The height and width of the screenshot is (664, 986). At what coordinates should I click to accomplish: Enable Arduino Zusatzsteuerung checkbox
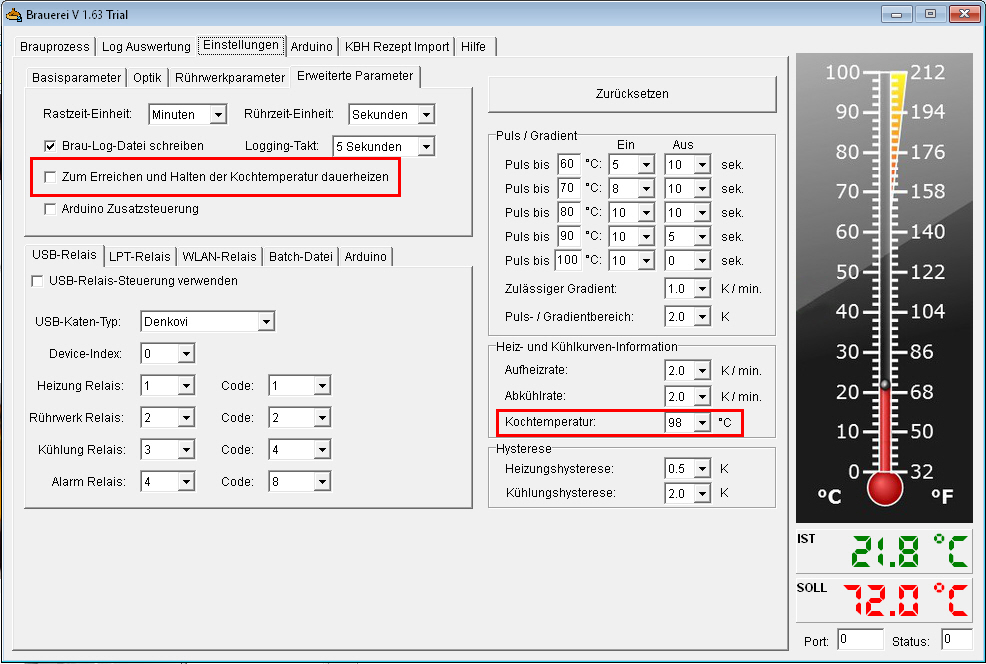[x=50, y=210]
